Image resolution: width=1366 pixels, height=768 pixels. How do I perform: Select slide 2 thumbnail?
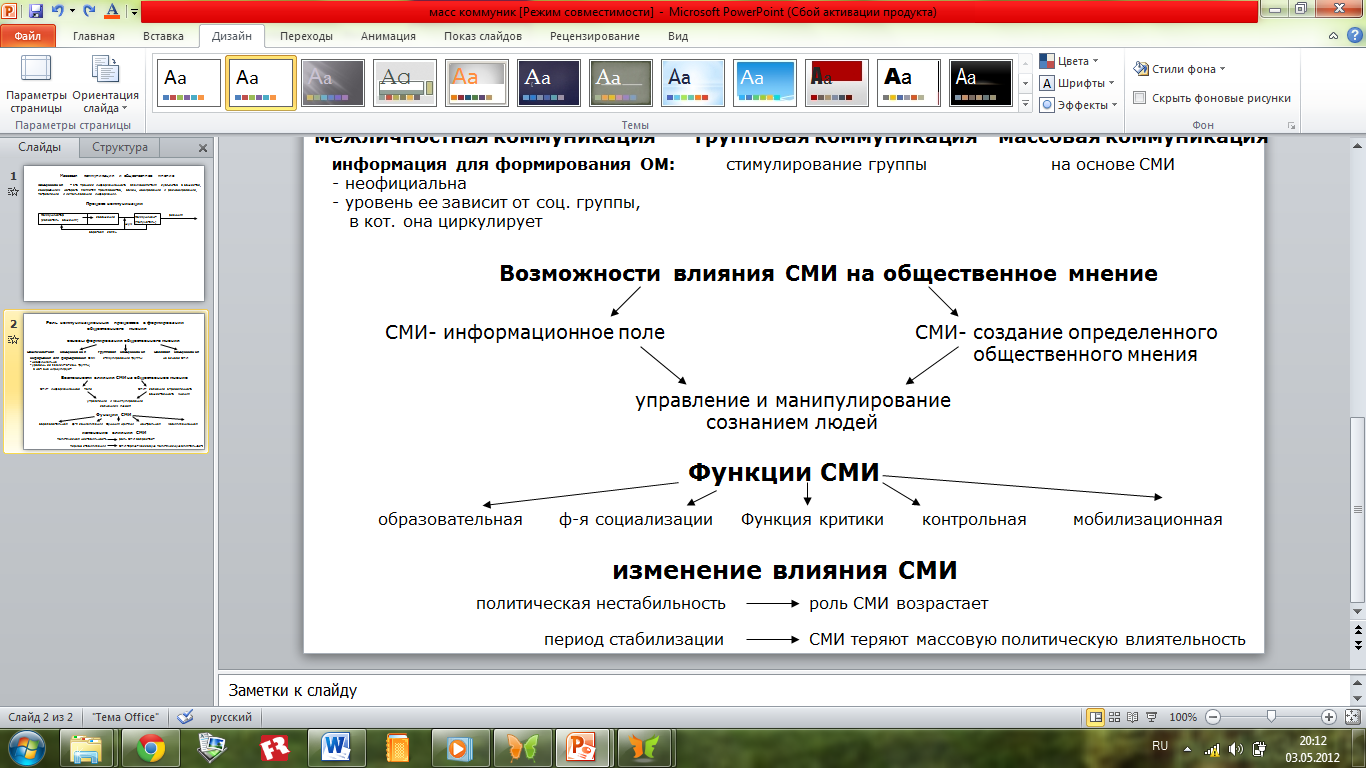tap(114, 382)
